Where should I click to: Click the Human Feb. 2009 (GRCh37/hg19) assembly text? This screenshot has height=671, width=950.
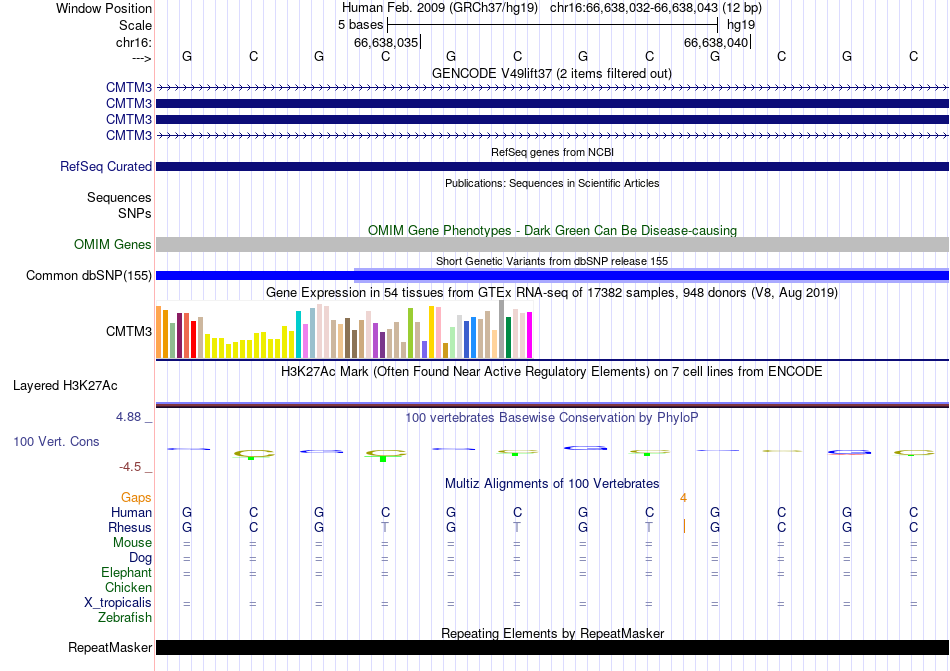point(440,8)
